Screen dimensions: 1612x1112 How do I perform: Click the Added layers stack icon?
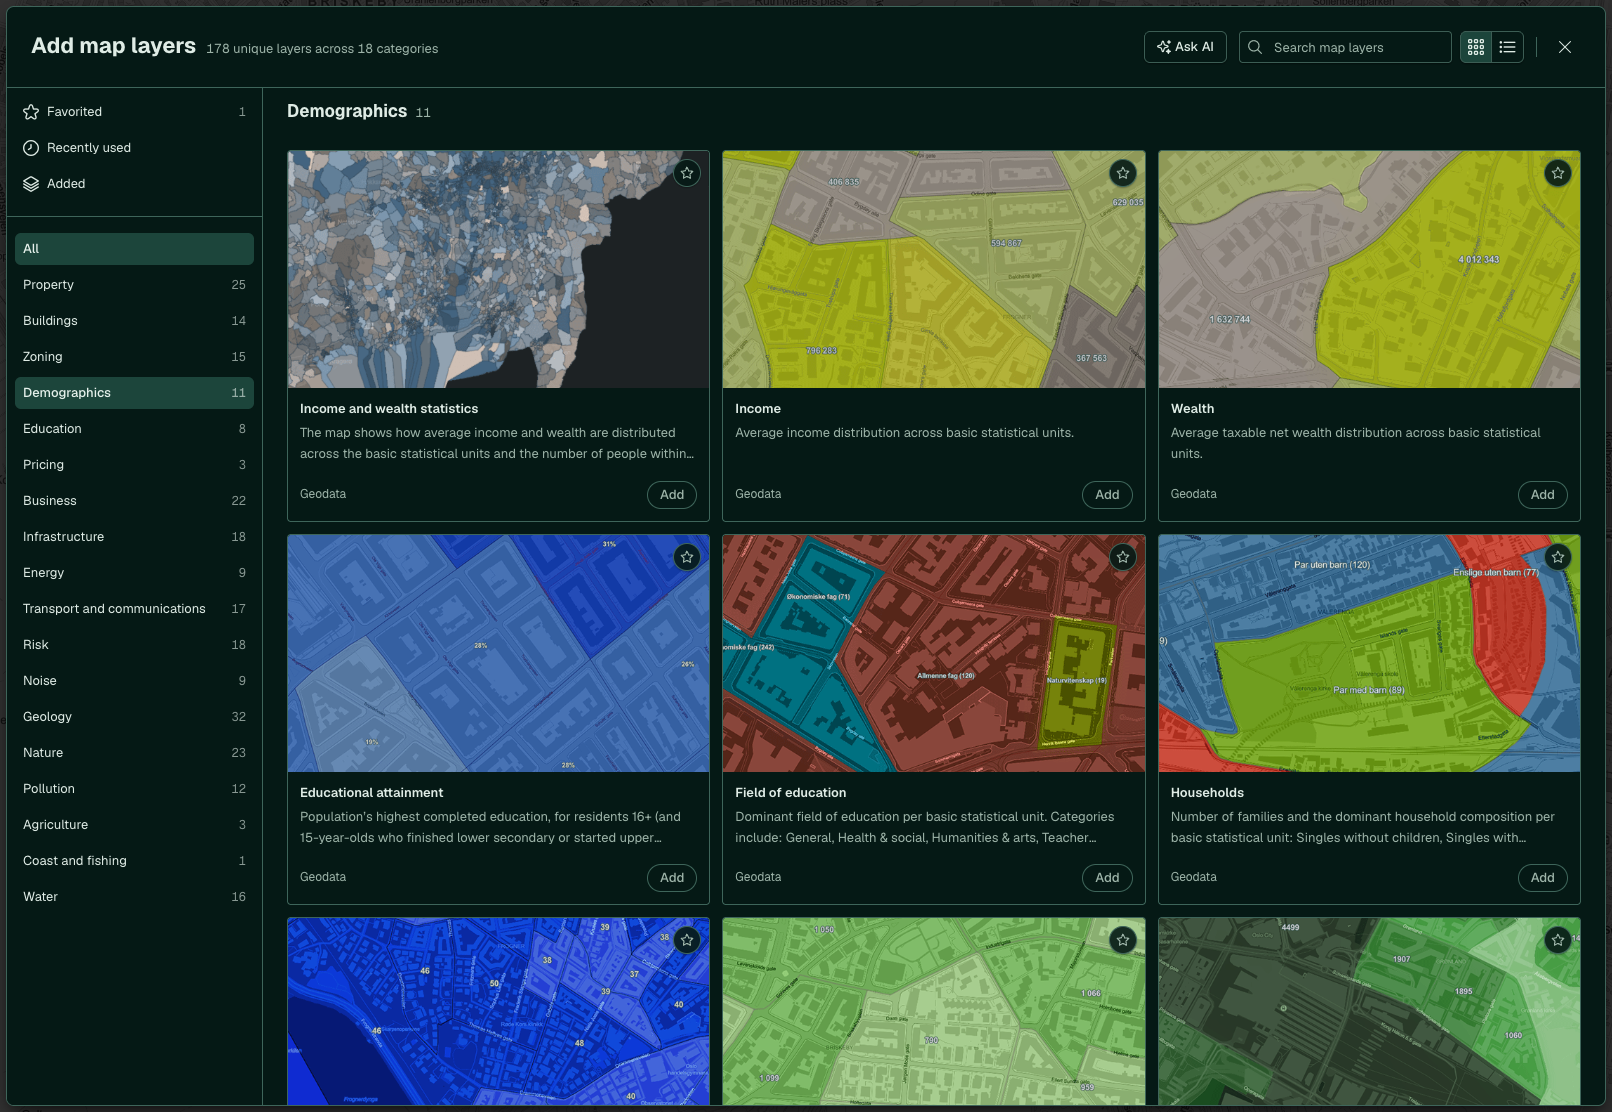pyautogui.click(x=31, y=184)
